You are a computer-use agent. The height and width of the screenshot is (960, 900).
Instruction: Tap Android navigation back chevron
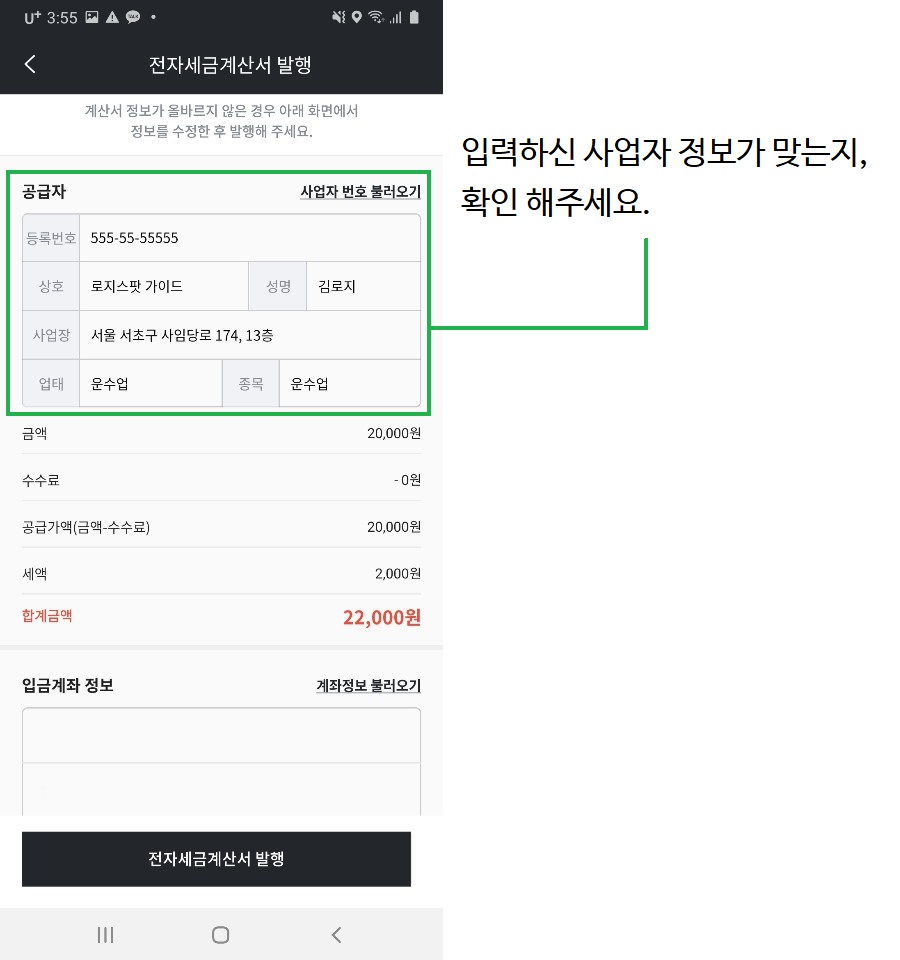coord(336,934)
